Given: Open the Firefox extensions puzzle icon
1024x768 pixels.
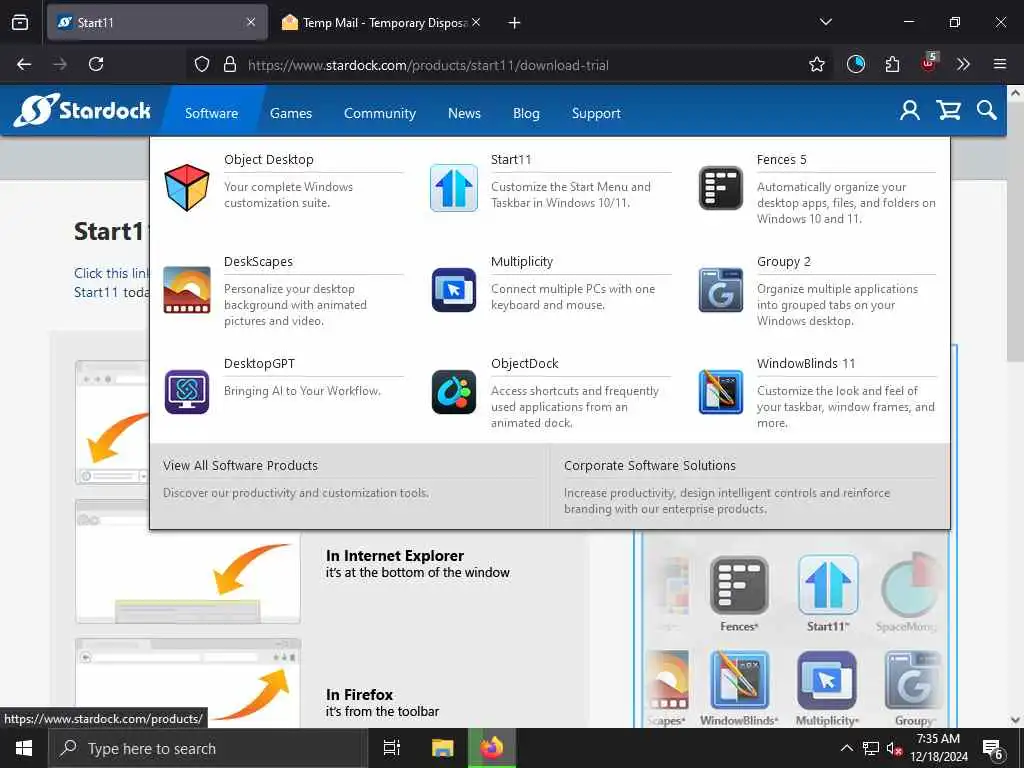Looking at the screenshot, I should point(892,64).
